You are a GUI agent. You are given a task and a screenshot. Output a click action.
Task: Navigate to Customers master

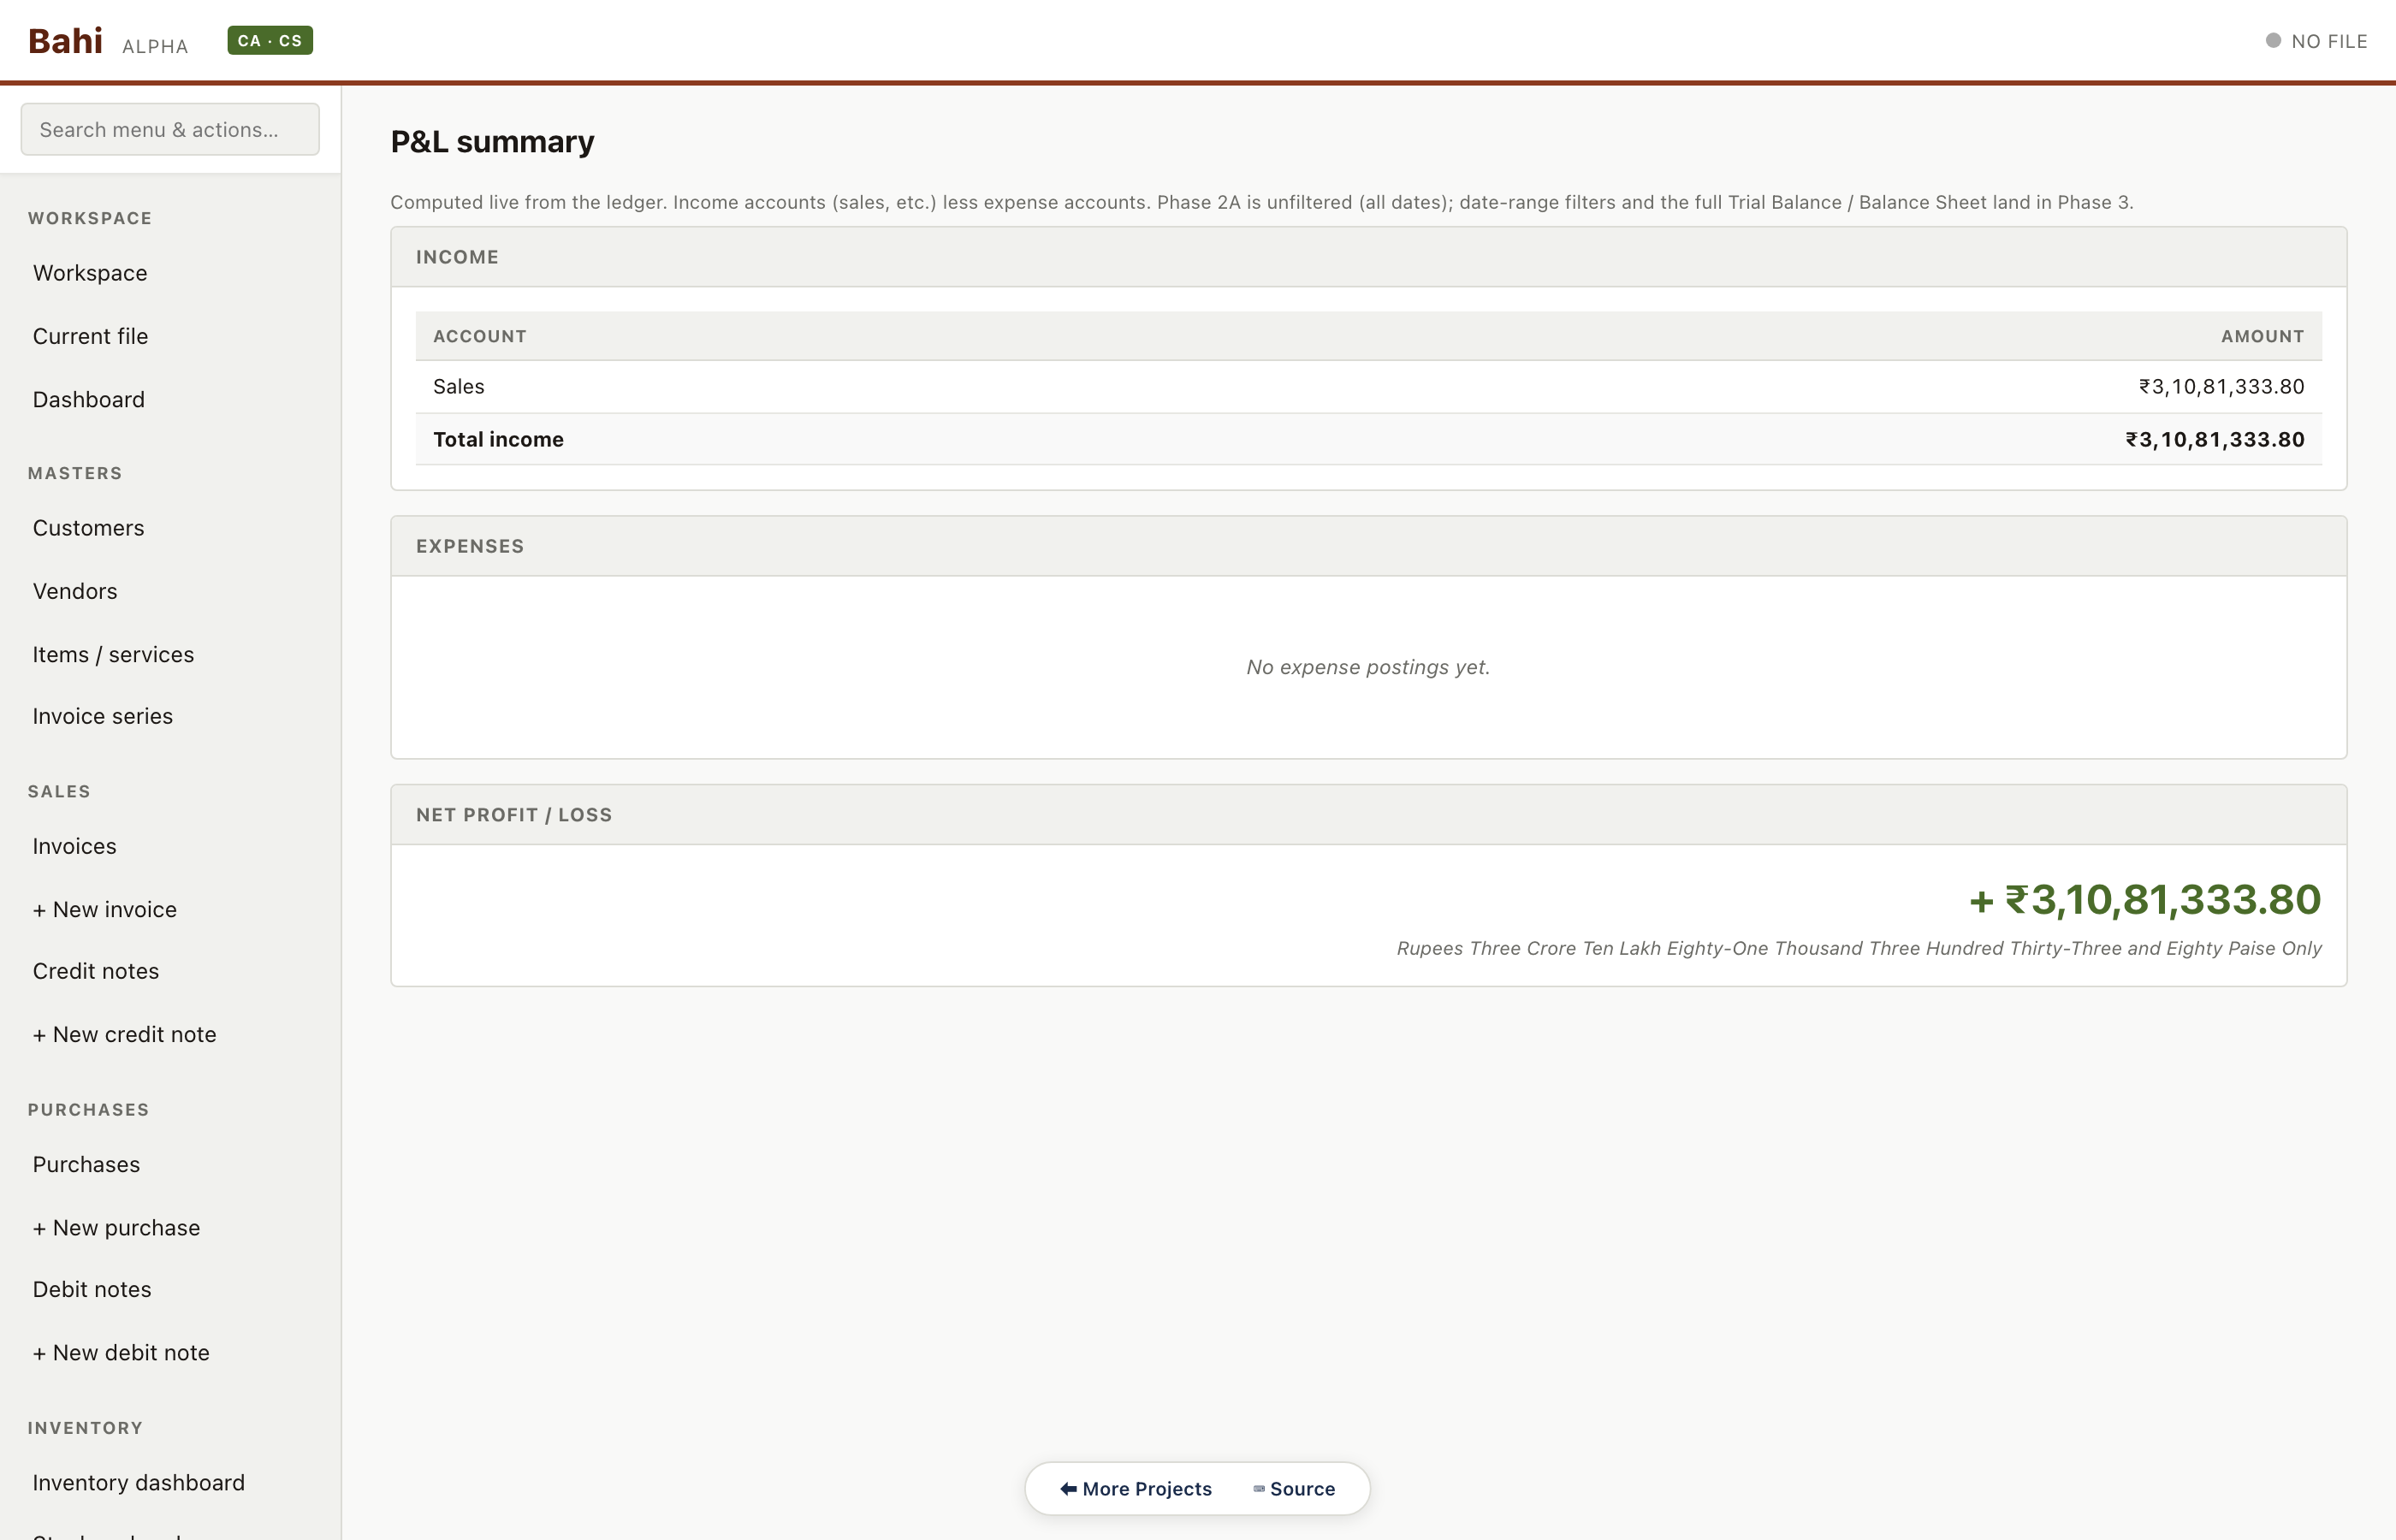[88, 528]
